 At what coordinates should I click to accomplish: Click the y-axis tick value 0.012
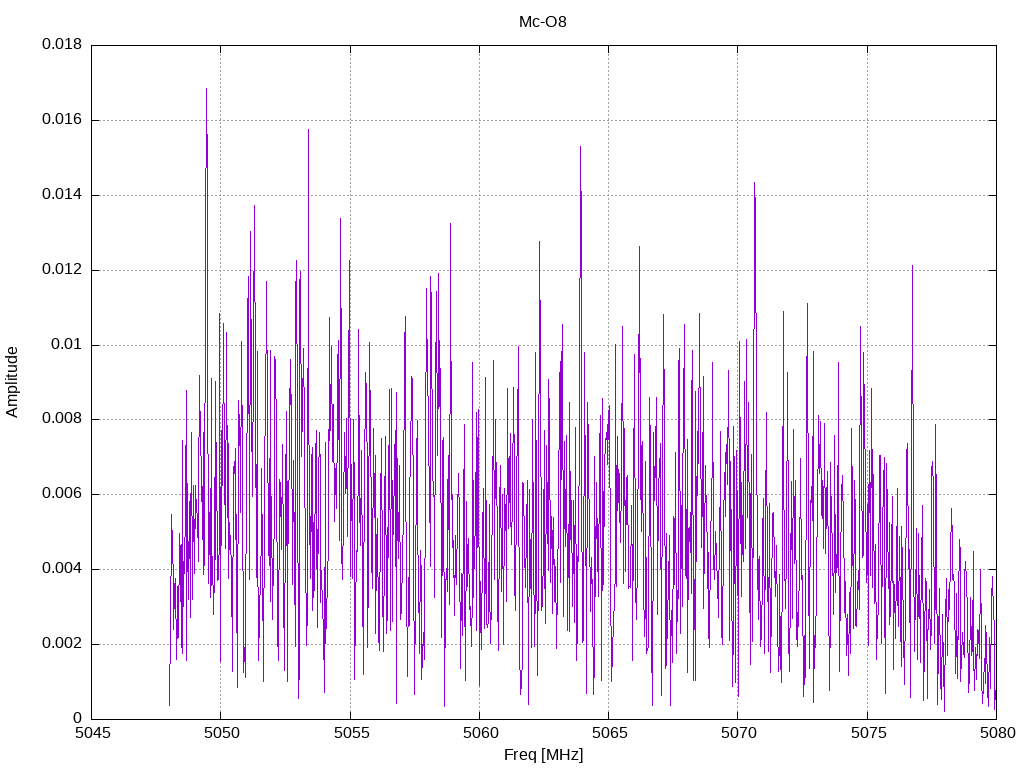pos(62,269)
